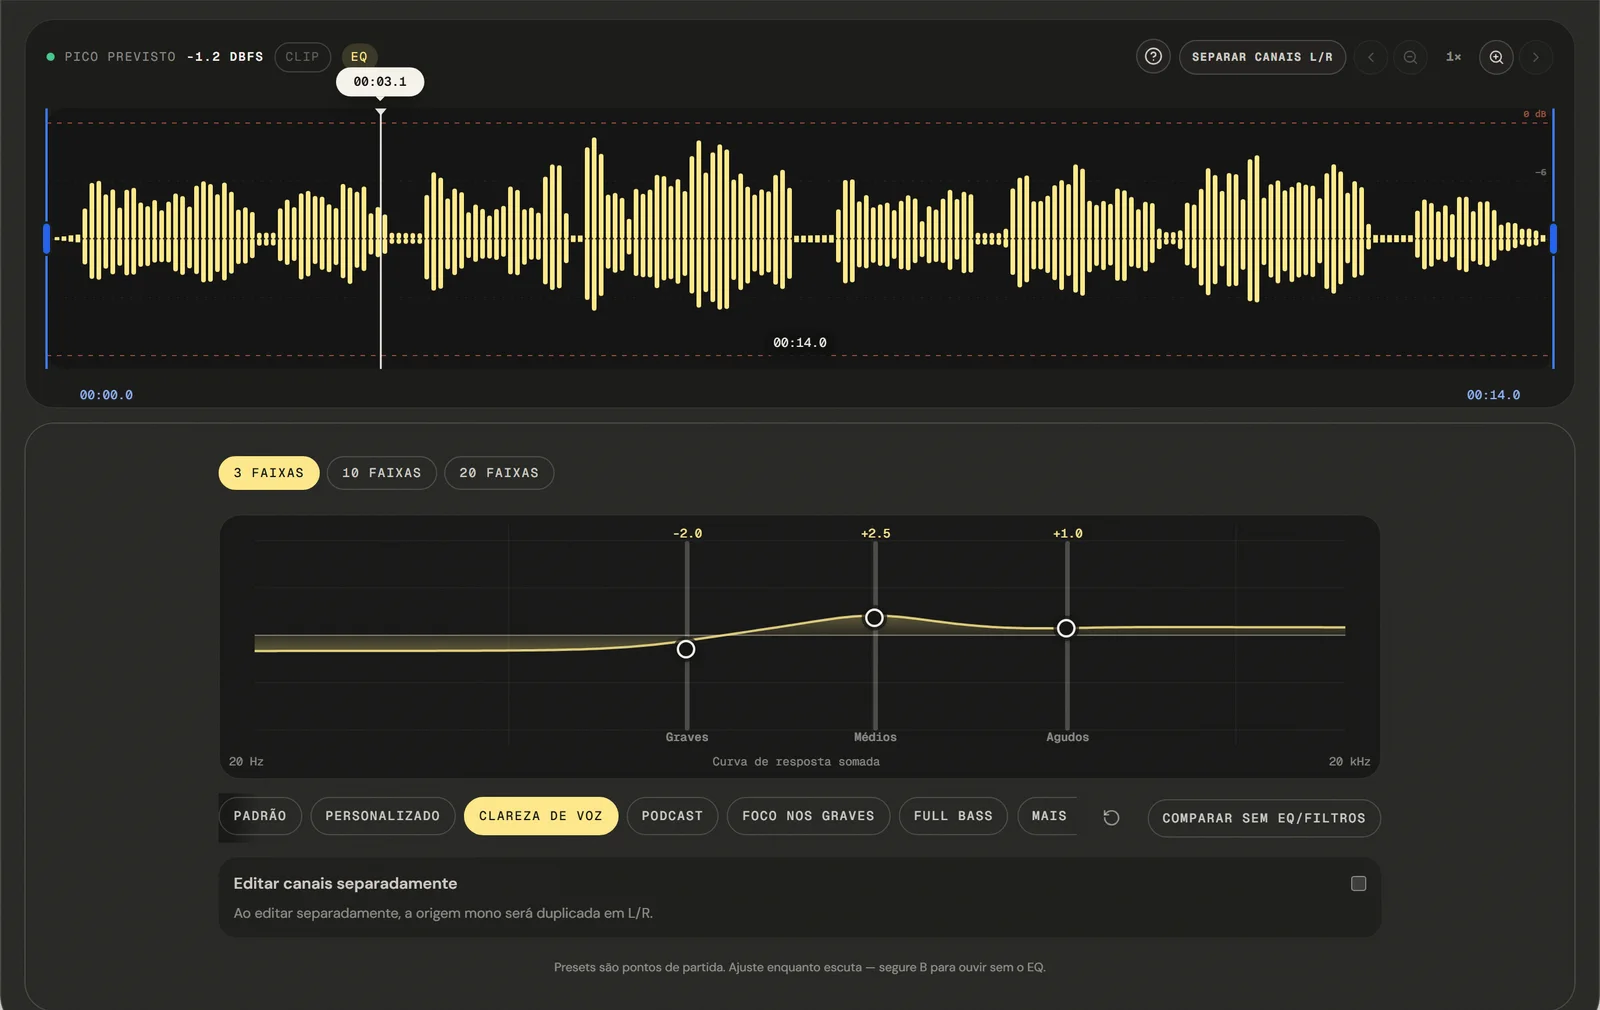Select the Padrão preset

[260, 816]
